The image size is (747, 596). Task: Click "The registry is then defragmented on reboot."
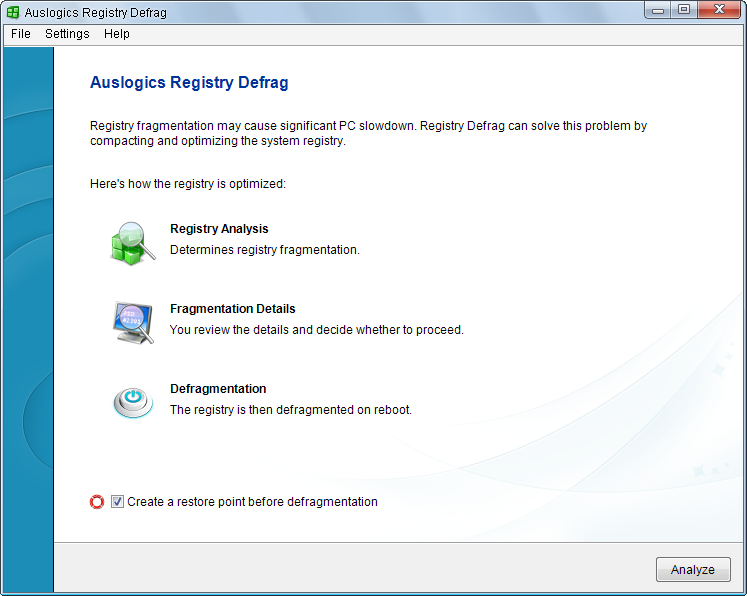pos(291,410)
